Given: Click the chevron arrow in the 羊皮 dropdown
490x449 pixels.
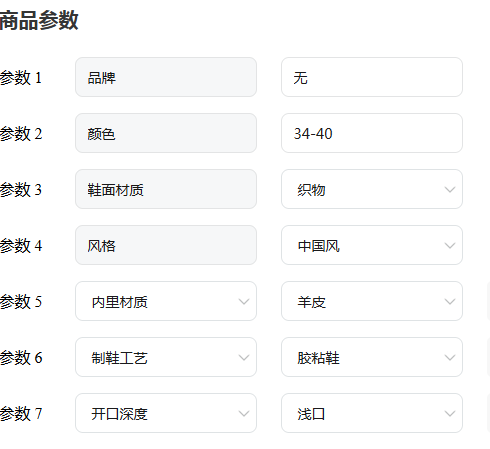Looking at the screenshot, I should (x=450, y=302).
